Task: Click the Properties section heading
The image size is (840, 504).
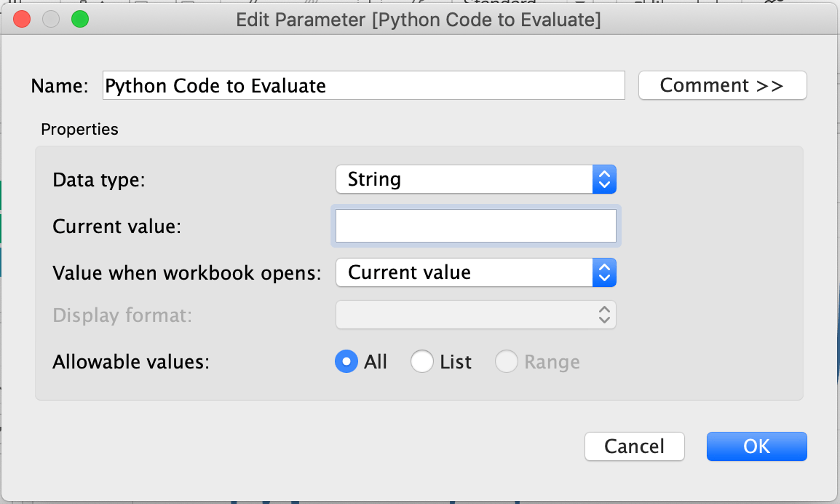Action: click(x=79, y=129)
